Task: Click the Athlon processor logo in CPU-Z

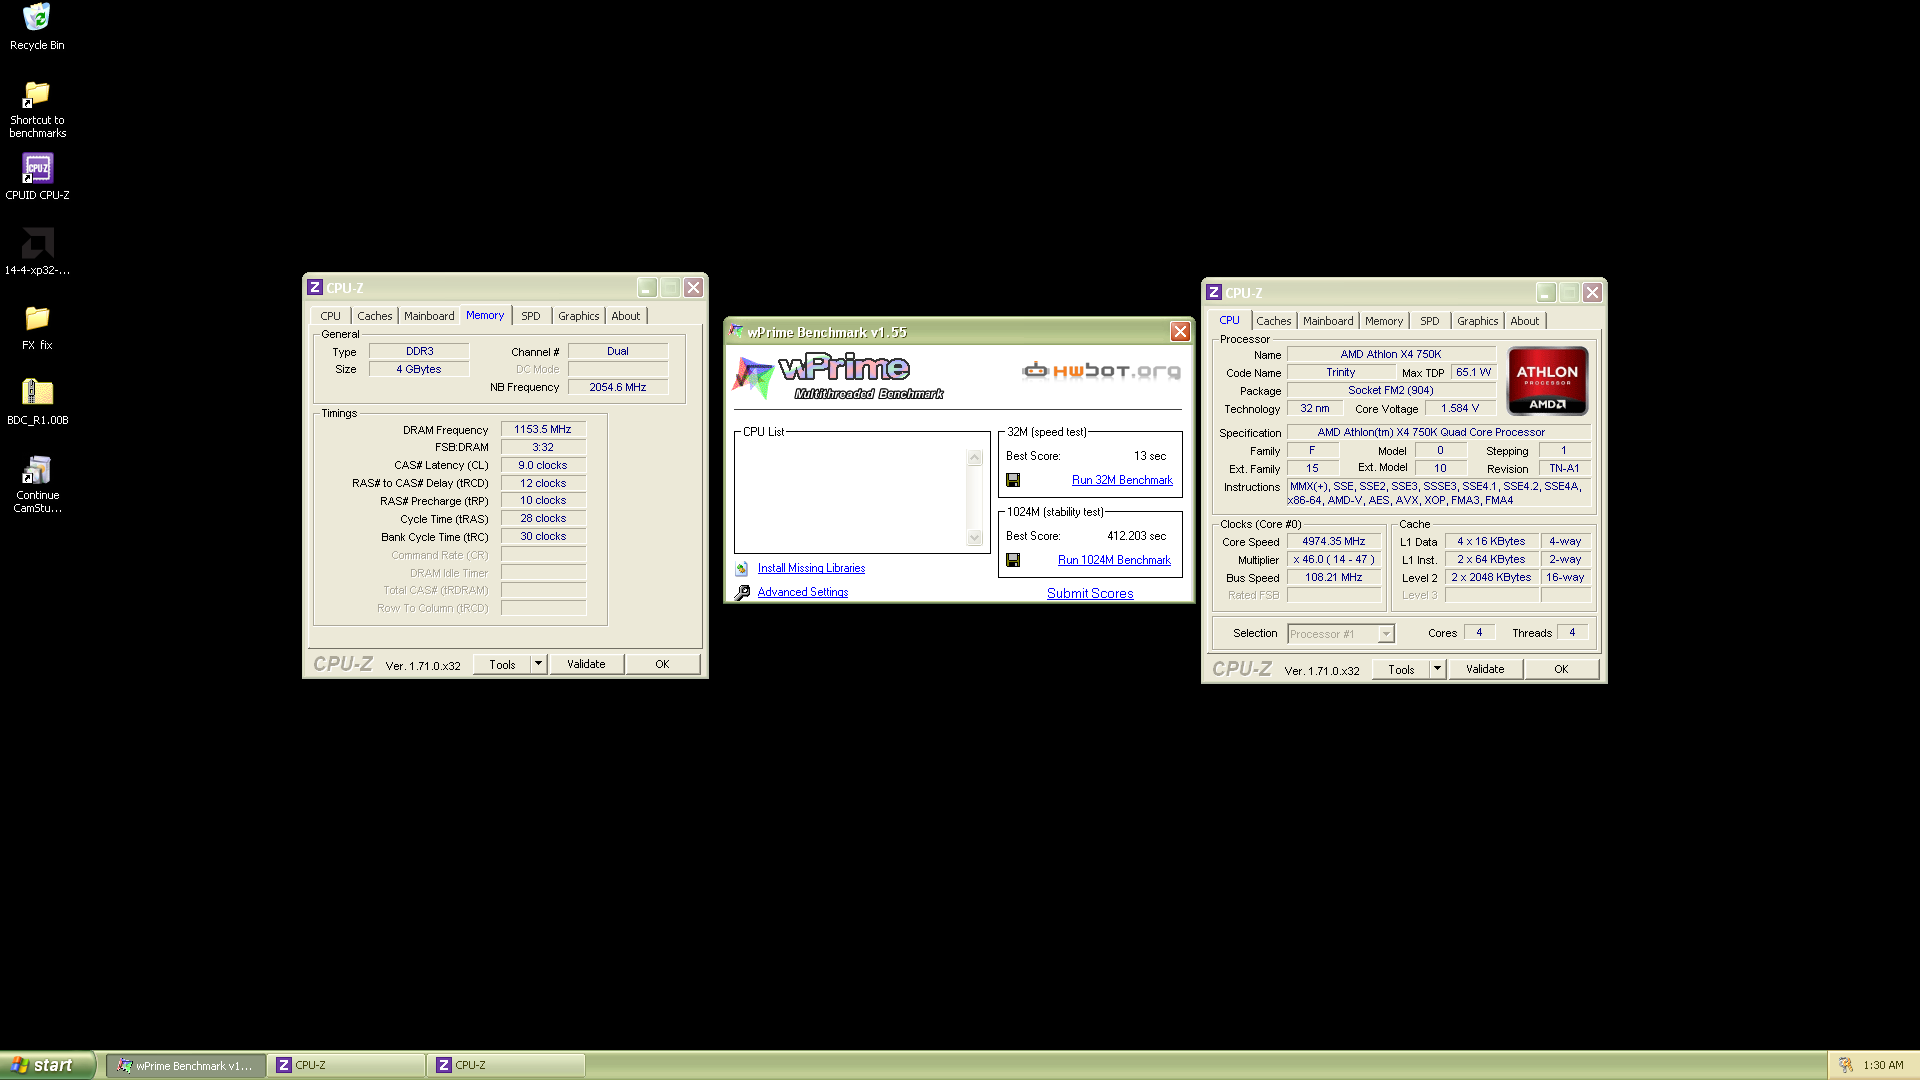Action: point(1547,380)
